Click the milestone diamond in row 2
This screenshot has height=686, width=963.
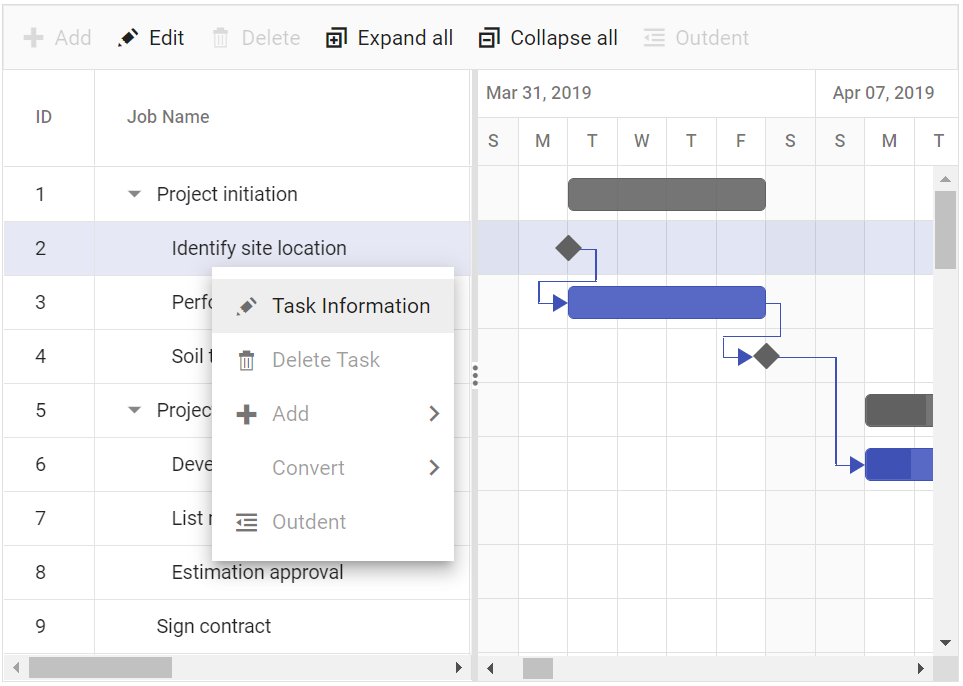(568, 248)
